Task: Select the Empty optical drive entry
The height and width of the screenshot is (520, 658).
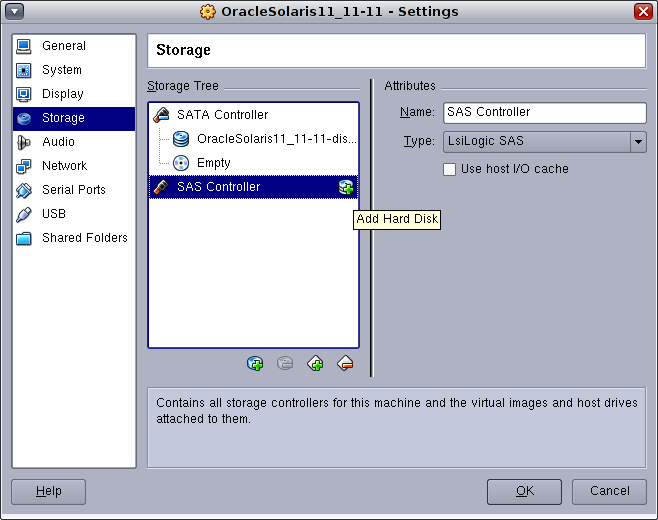Action: point(213,163)
